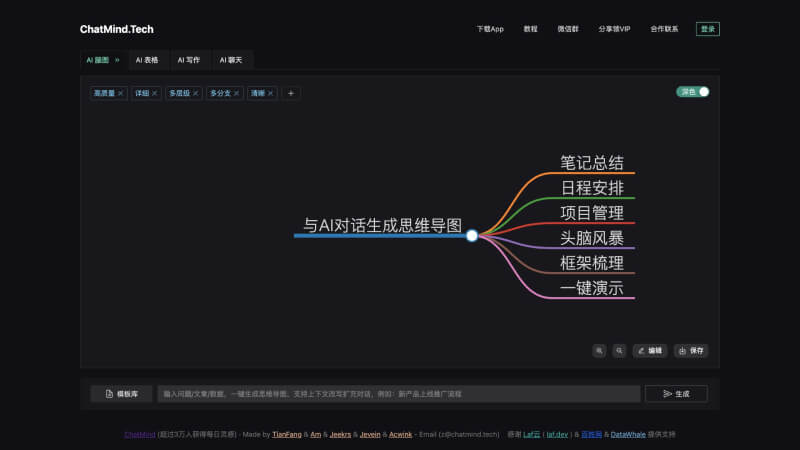Save the mind map with 保存
Viewport: 800px width, 450px height.
pyautogui.click(x=691, y=351)
